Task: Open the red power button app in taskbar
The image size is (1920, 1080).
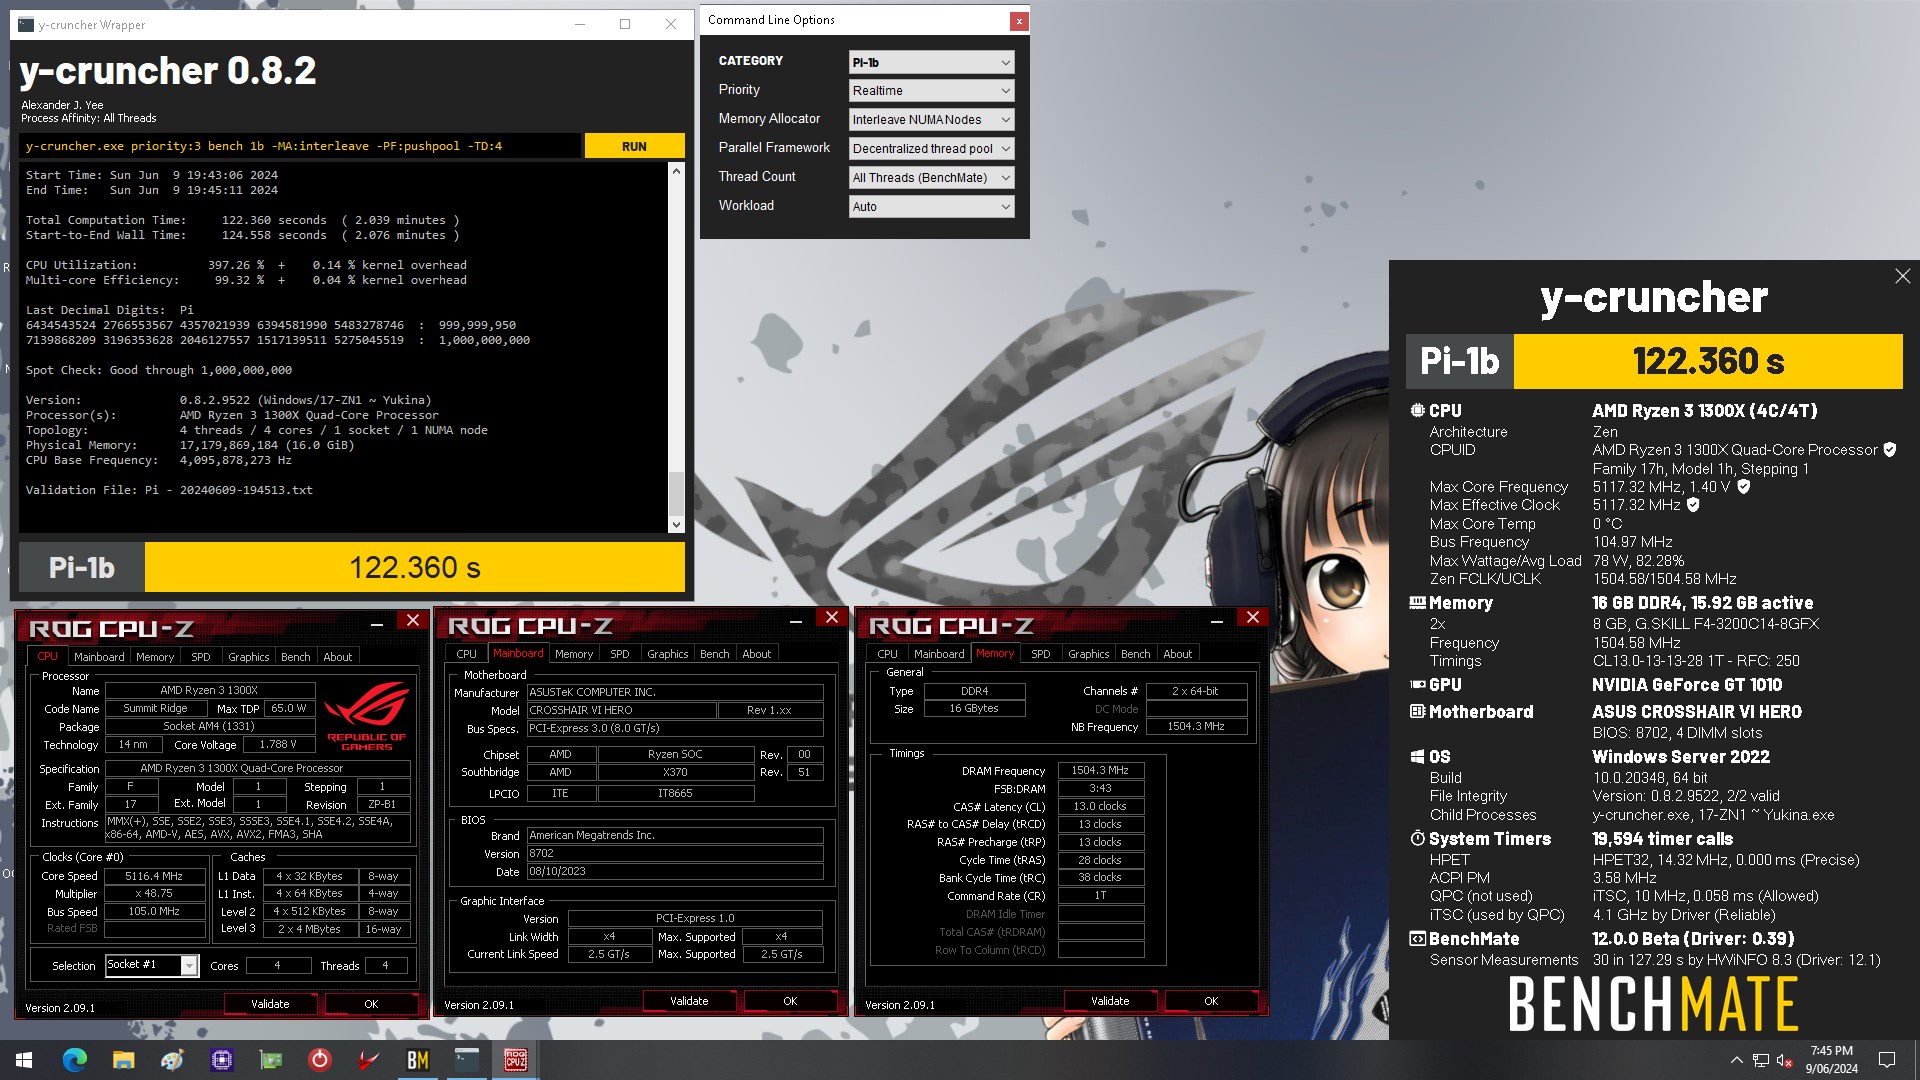Action: tap(319, 1060)
